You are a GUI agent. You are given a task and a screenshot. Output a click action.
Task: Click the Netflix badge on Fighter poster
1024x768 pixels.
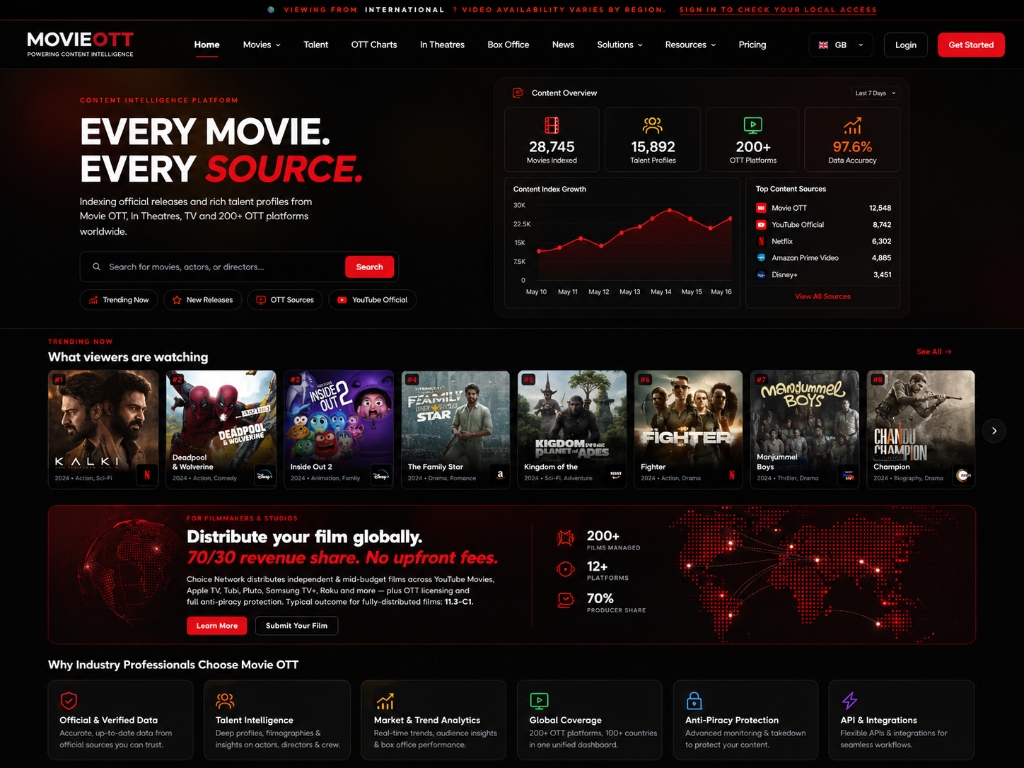pyautogui.click(x=732, y=475)
